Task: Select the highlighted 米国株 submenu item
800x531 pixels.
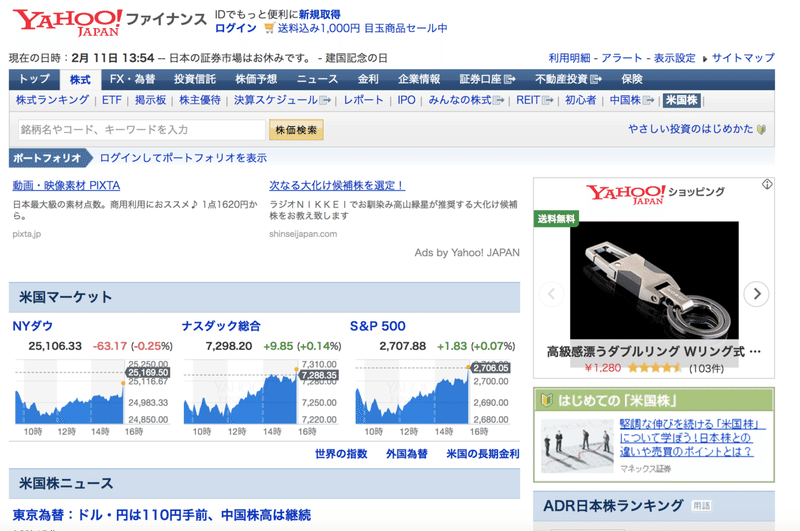Action: point(682,100)
